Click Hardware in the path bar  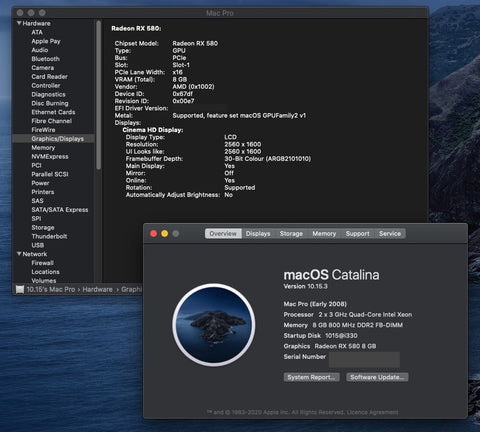coord(97,289)
